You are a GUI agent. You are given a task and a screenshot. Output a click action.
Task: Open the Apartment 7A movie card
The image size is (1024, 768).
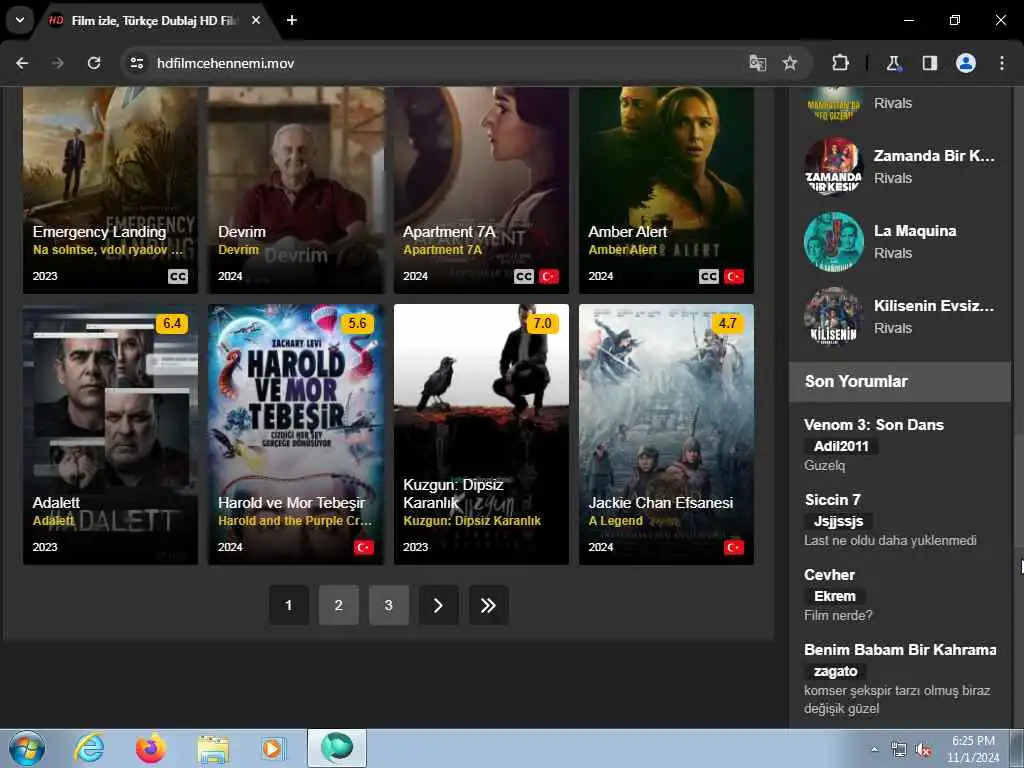[x=481, y=190]
